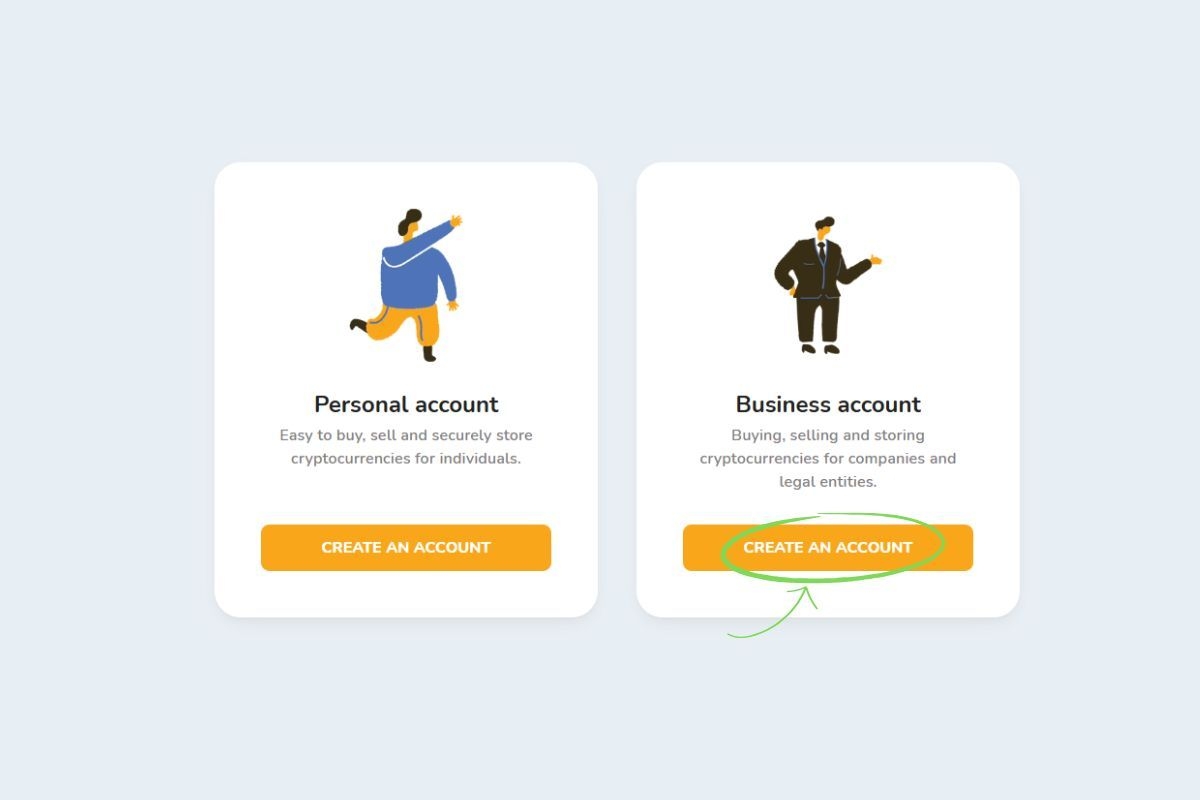Click the 'Business account' heading
Image resolution: width=1200 pixels, height=800 pixels.
click(828, 404)
